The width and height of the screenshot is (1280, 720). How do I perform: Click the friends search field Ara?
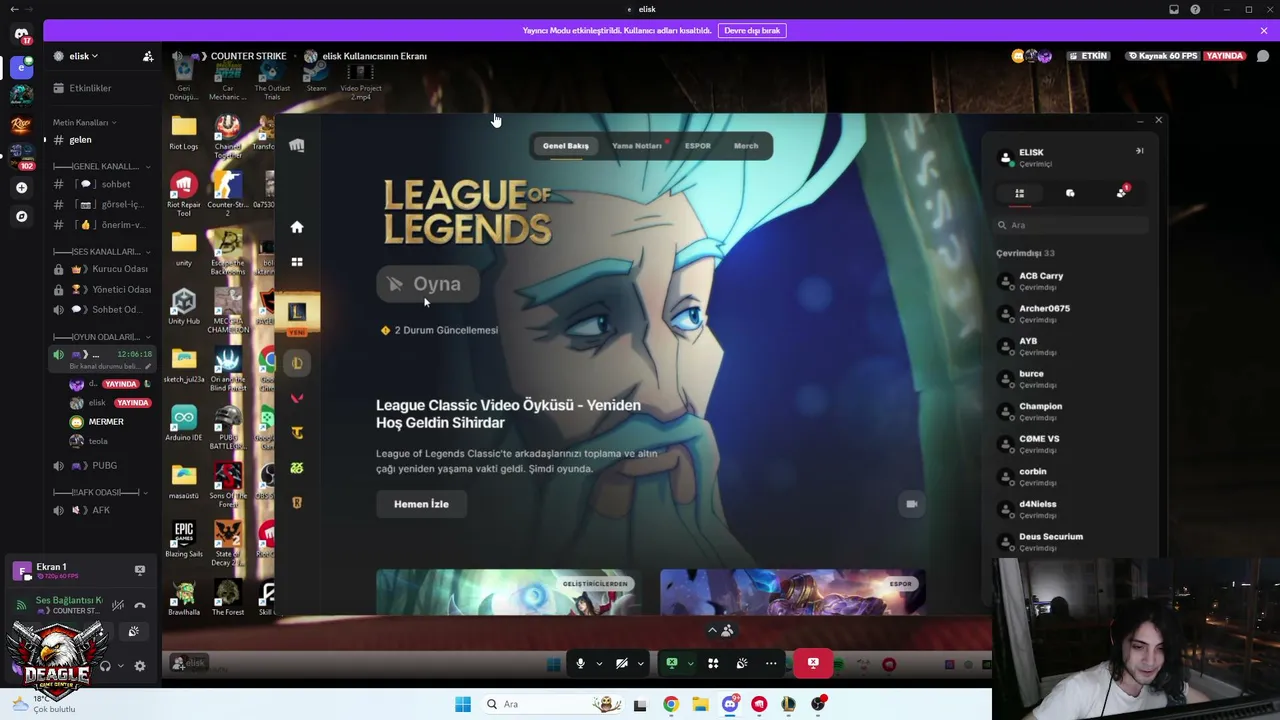(x=1072, y=225)
